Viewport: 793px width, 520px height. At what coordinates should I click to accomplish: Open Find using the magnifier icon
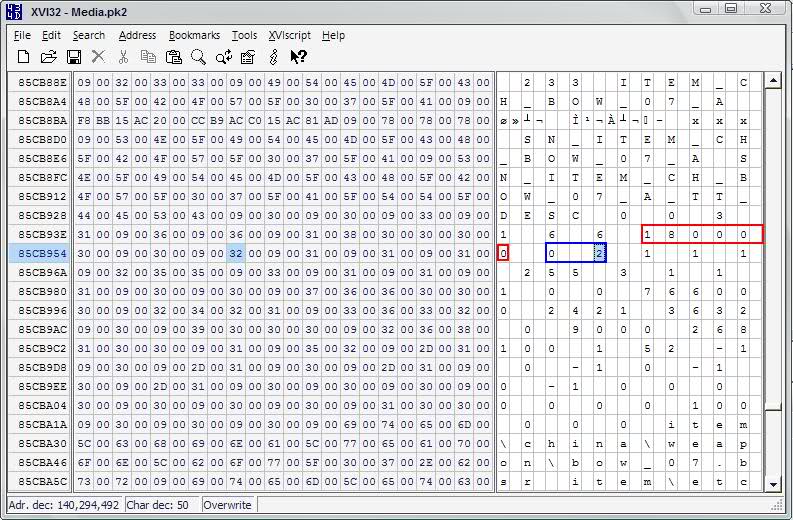click(x=199, y=57)
